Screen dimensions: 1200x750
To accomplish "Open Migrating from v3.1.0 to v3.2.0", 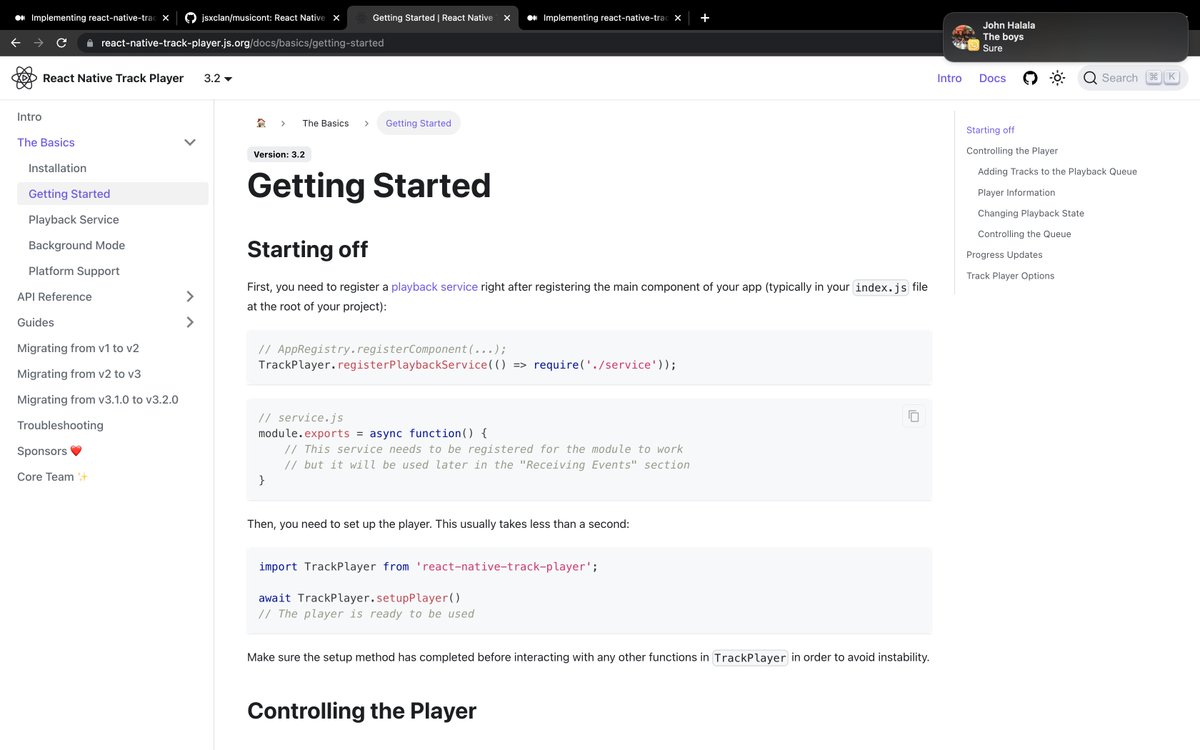I will click(98, 400).
